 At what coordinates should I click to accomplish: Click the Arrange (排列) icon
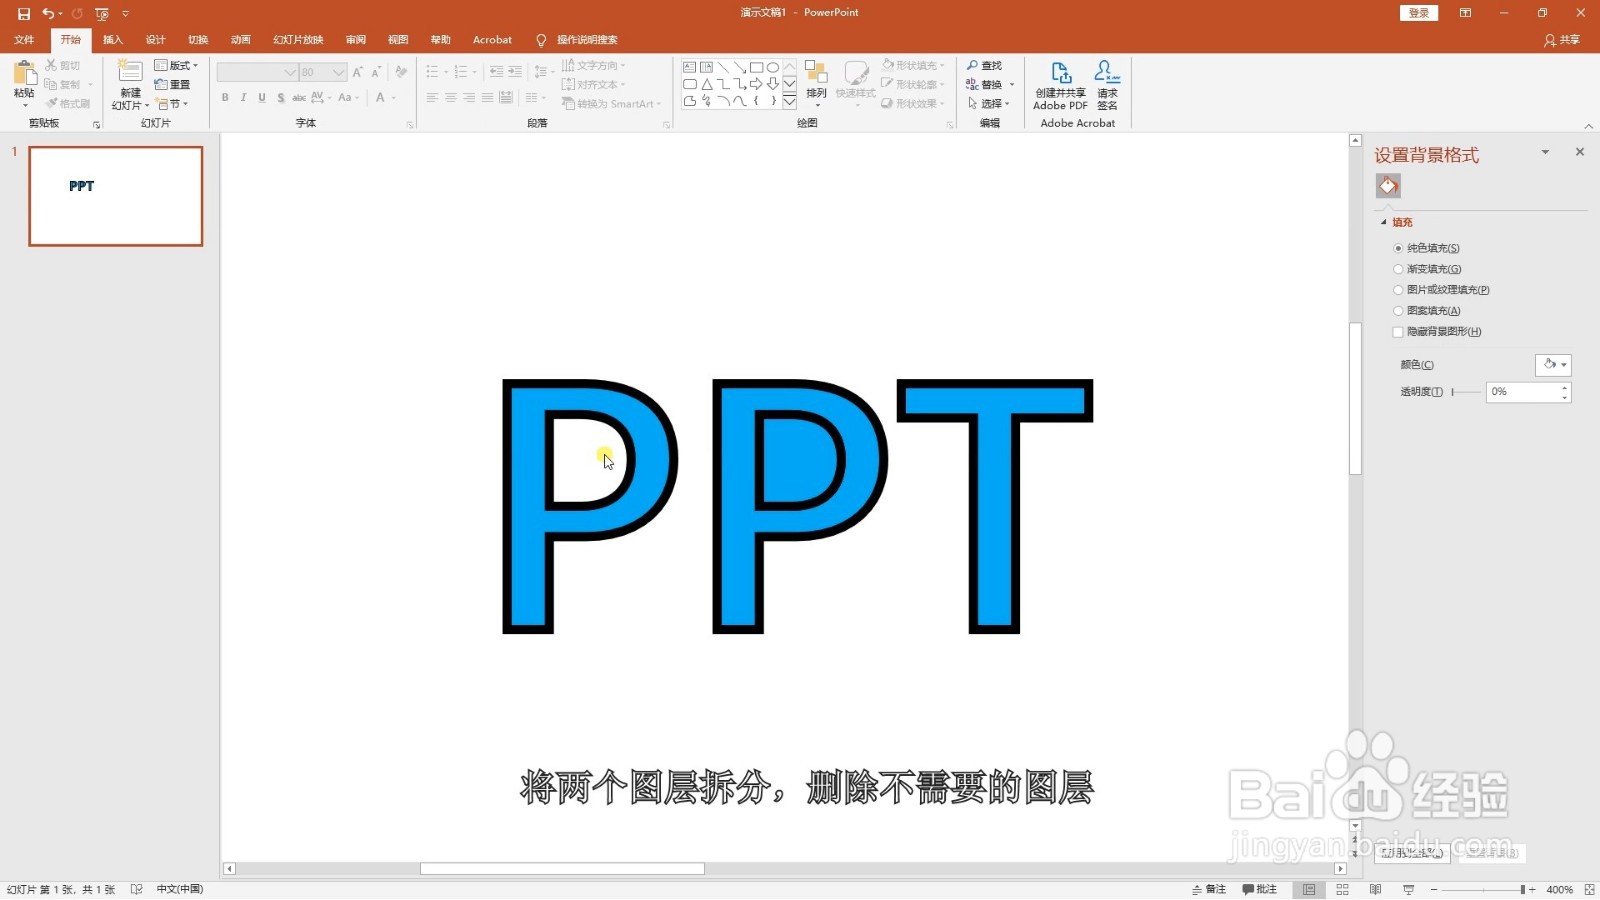[815, 80]
